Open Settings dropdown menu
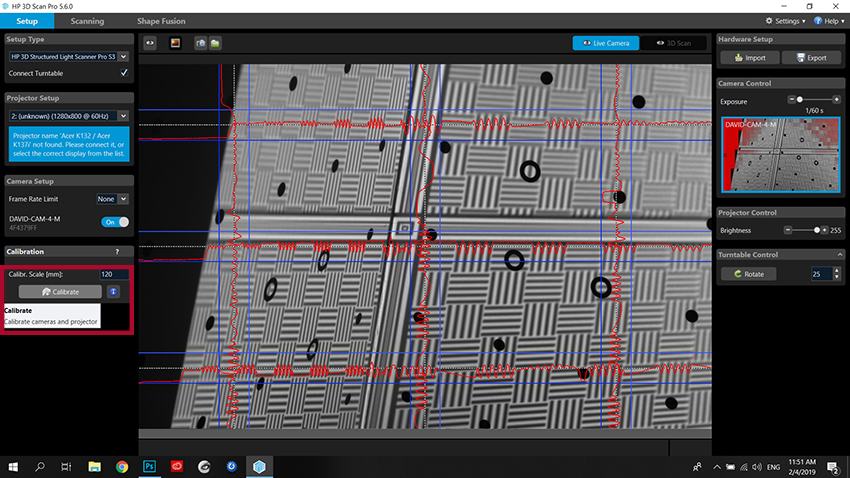Viewport: 850px width, 478px height. [x=785, y=21]
